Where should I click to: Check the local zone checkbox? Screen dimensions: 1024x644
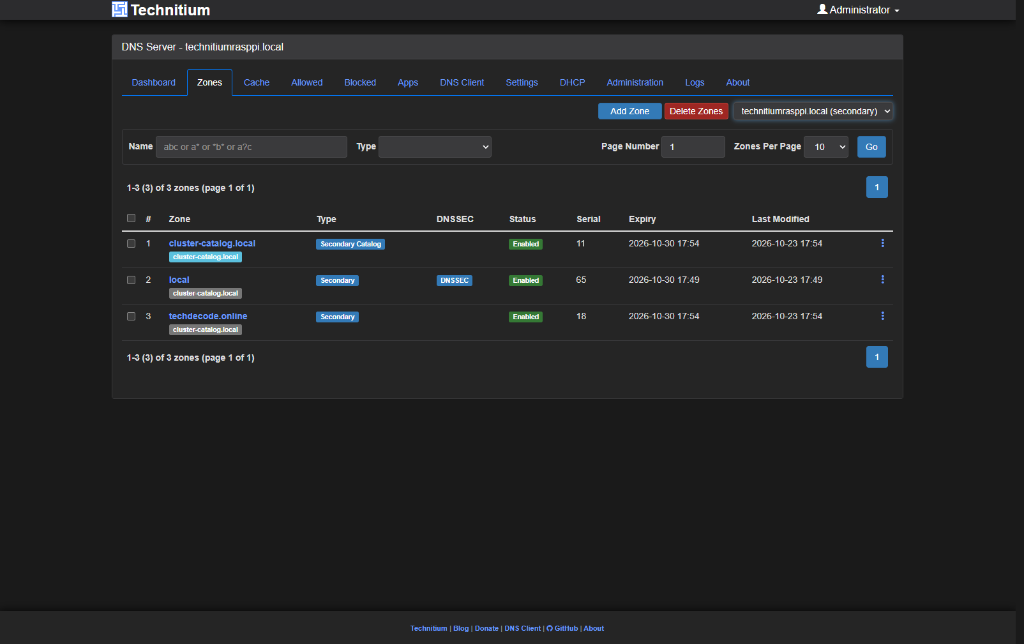(131, 280)
